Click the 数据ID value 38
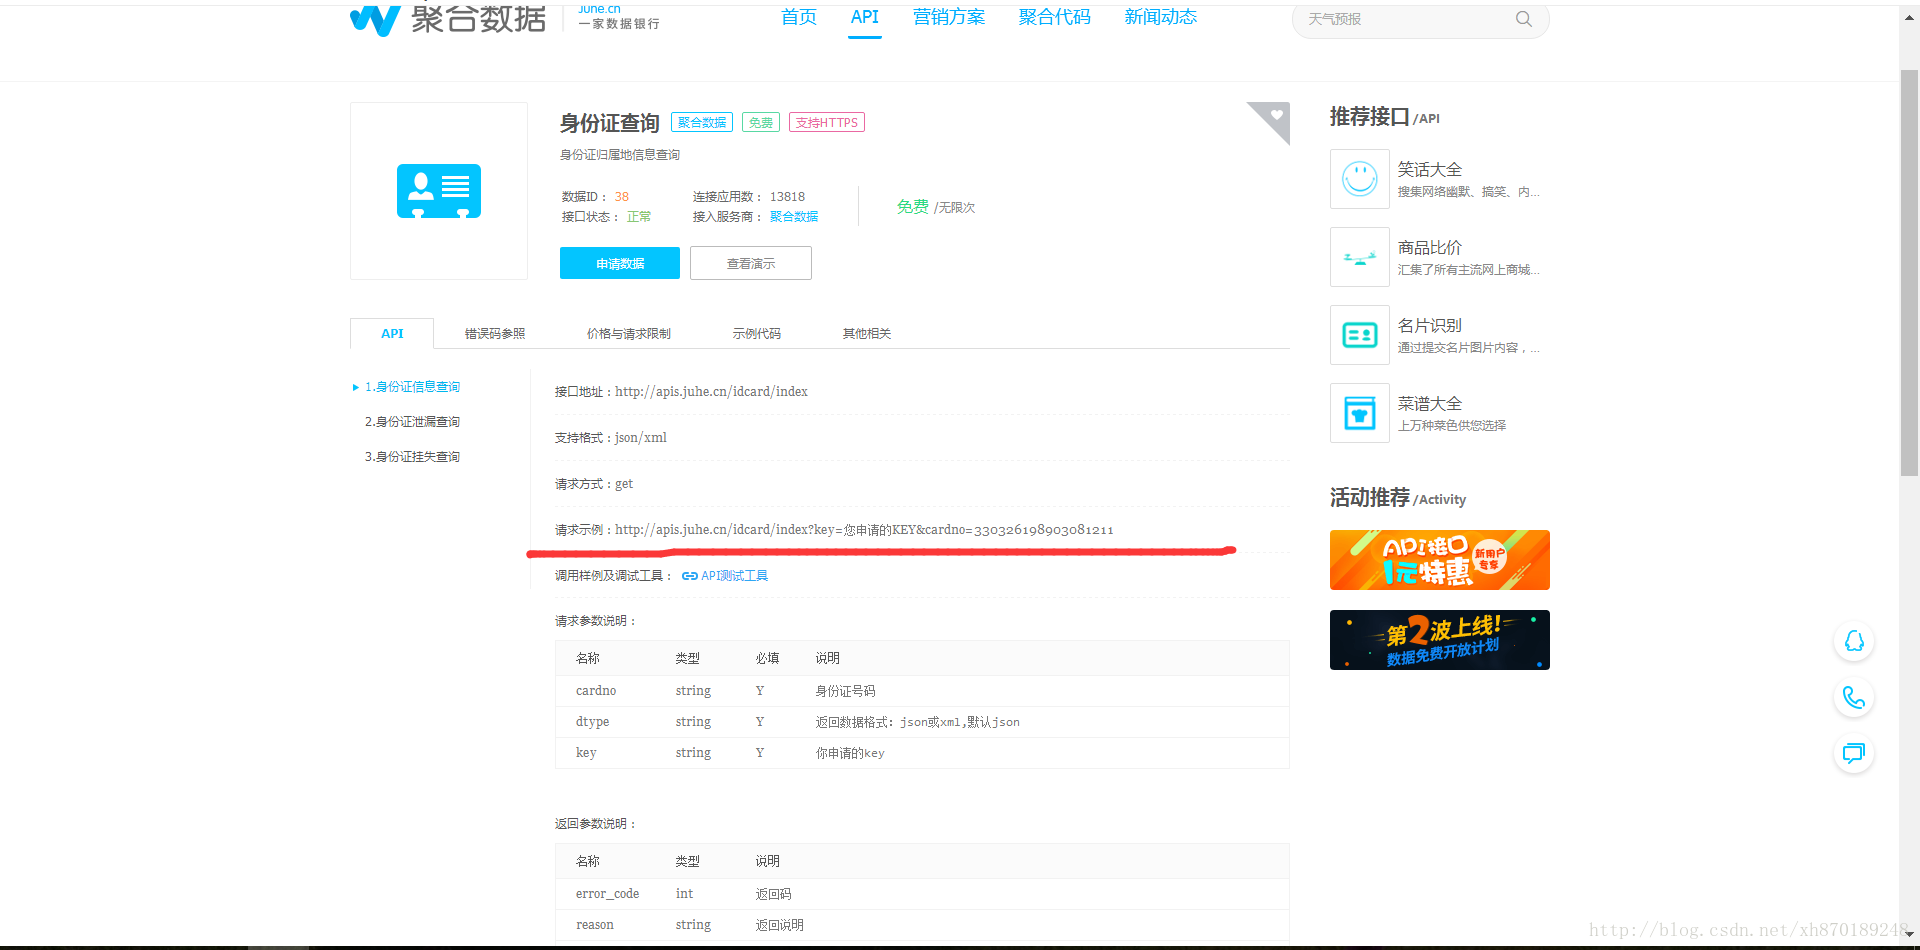Viewport: 1920px width, 950px height. pos(622,197)
